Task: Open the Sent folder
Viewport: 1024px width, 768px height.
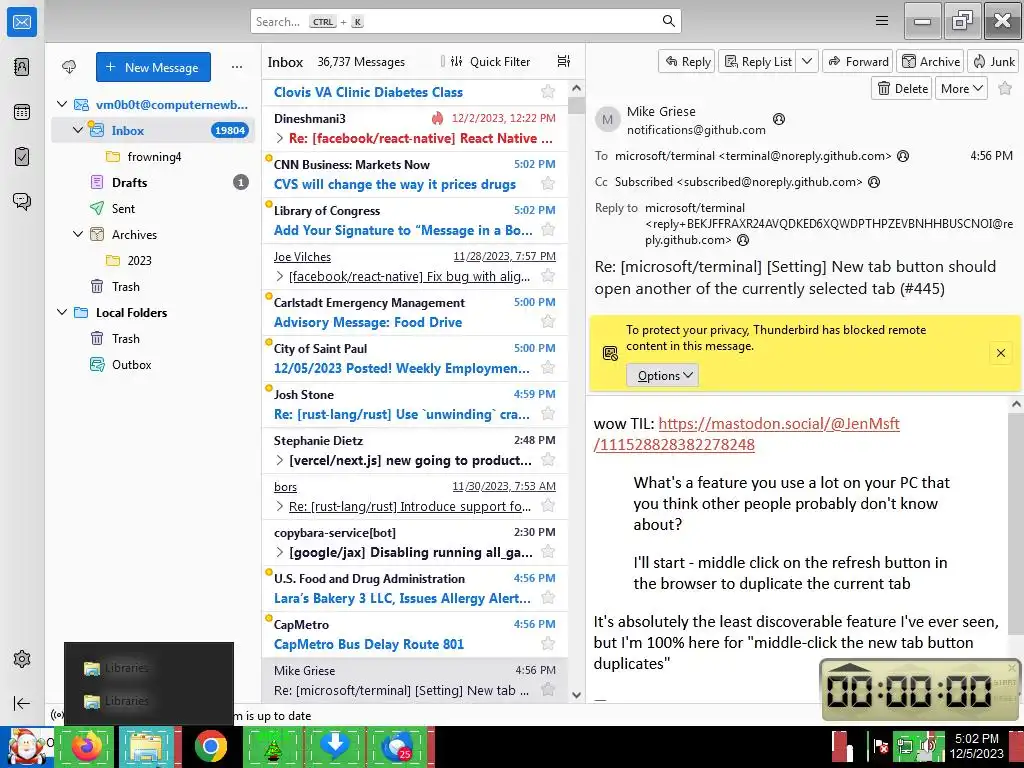Action: 153,208
